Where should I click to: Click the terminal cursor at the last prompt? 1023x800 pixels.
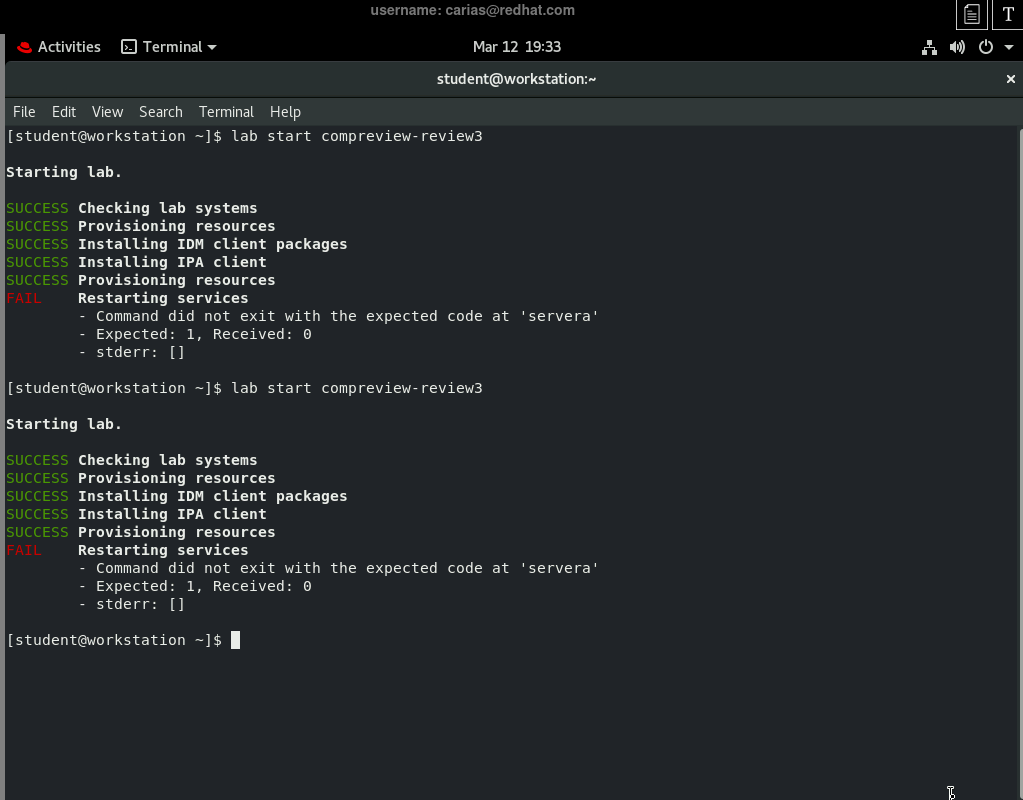click(x=236, y=640)
